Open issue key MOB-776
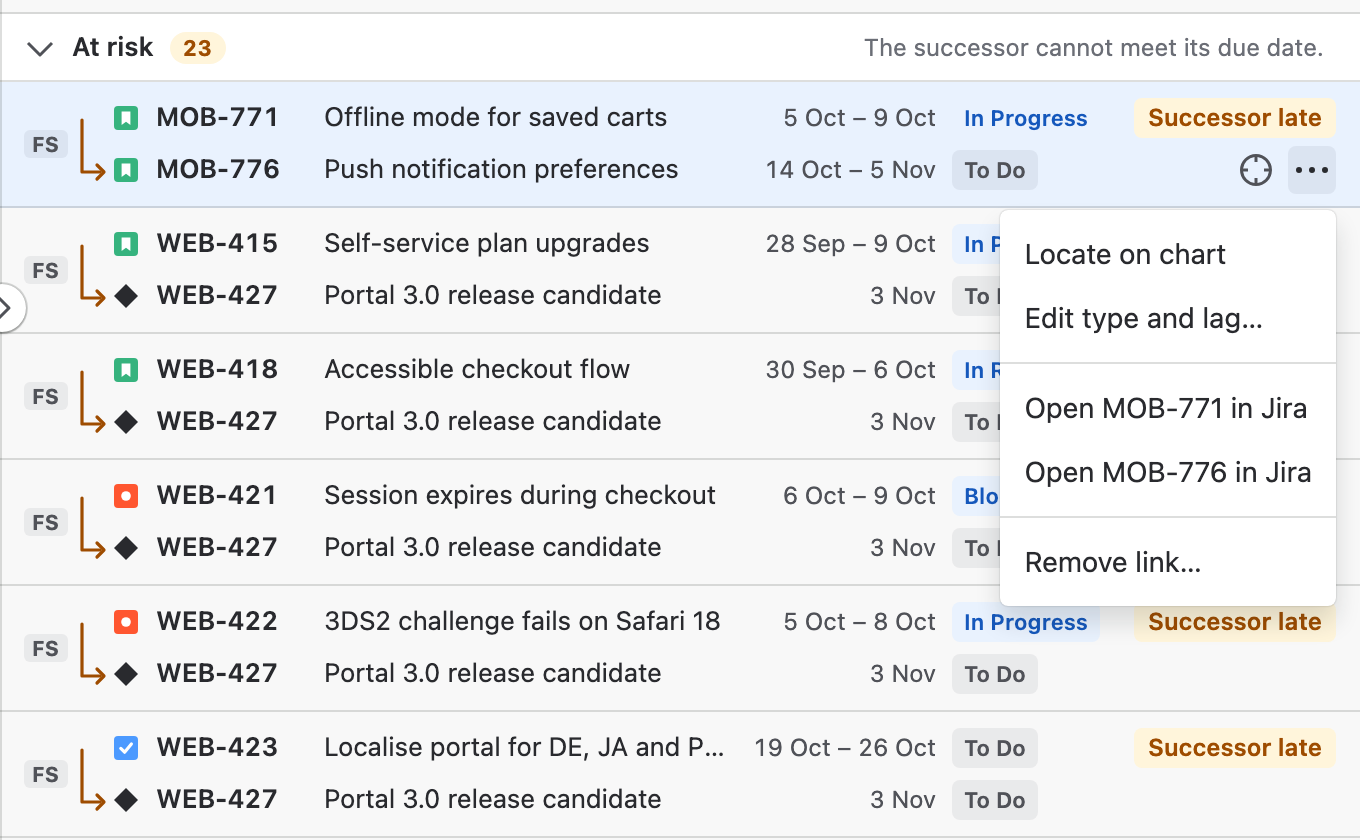The width and height of the screenshot is (1360, 840). click(x=218, y=170)
